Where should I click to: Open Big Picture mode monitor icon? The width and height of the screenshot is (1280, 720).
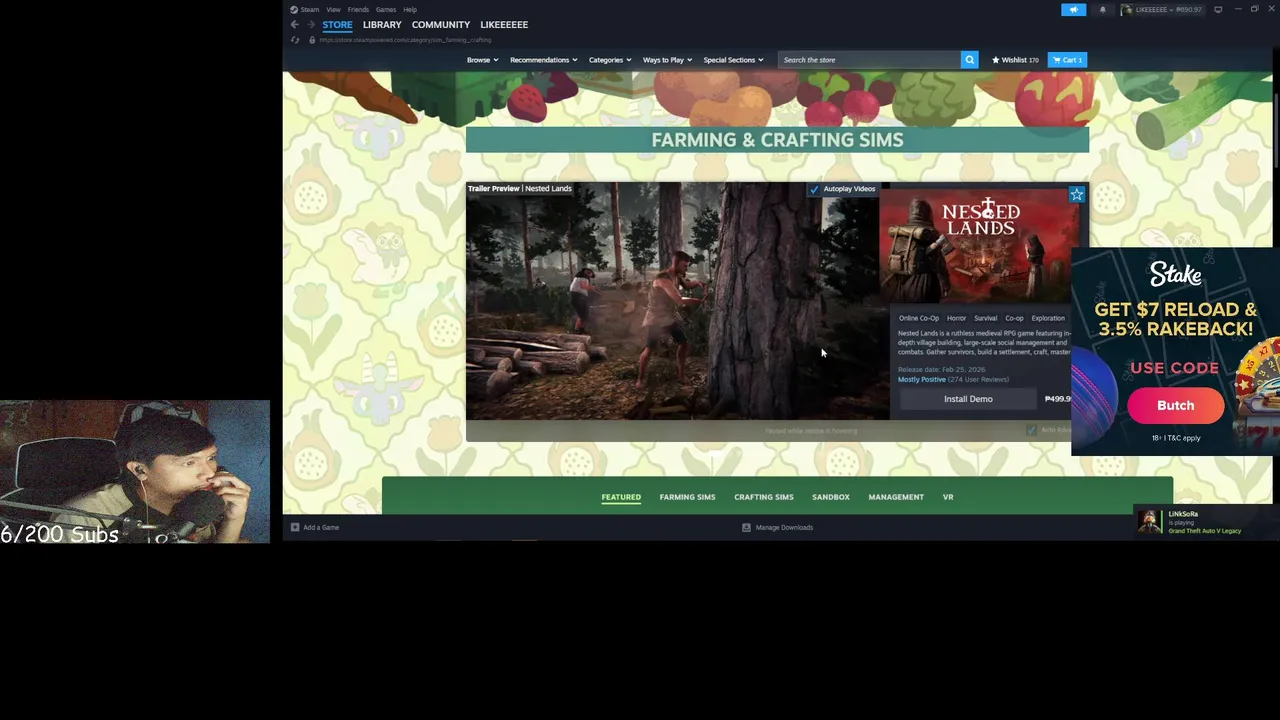(x=1218, y=9)
